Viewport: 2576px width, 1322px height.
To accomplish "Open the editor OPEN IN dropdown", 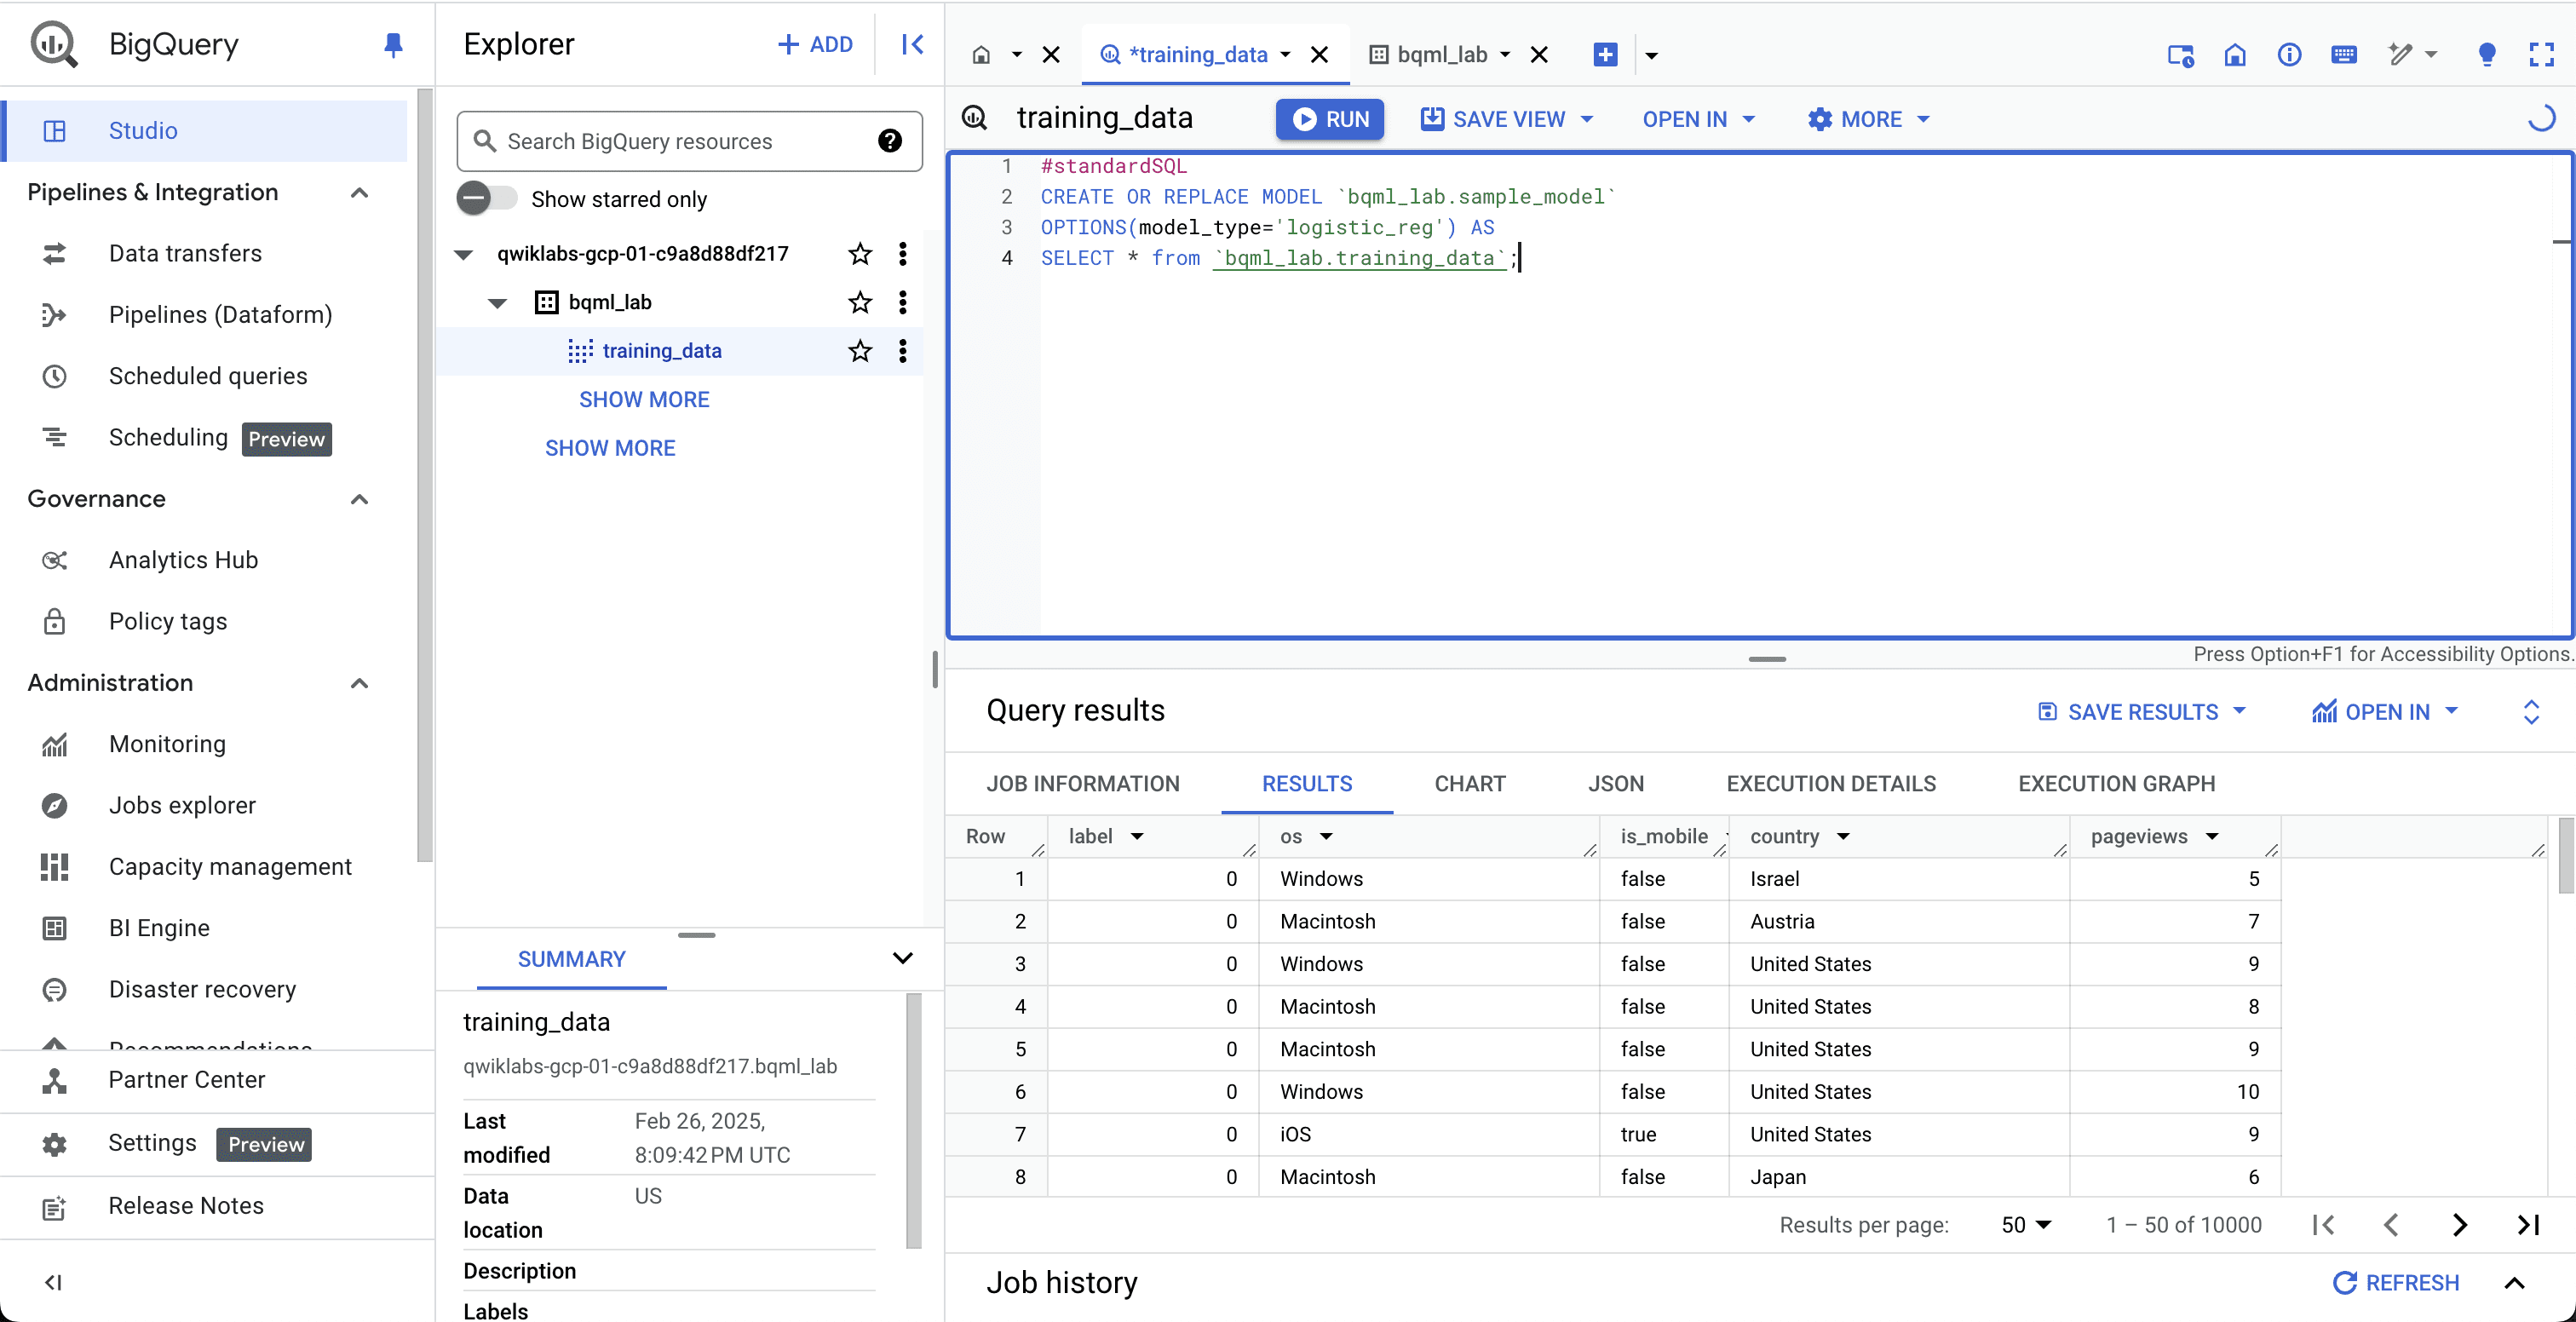I will click(x=1698, y=119).
